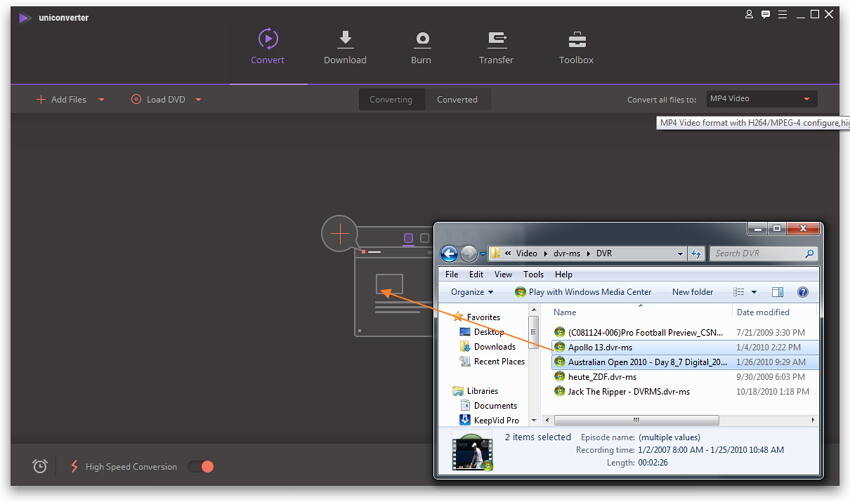
Task: Click Play with Windows Media Center
Action: 583,292
